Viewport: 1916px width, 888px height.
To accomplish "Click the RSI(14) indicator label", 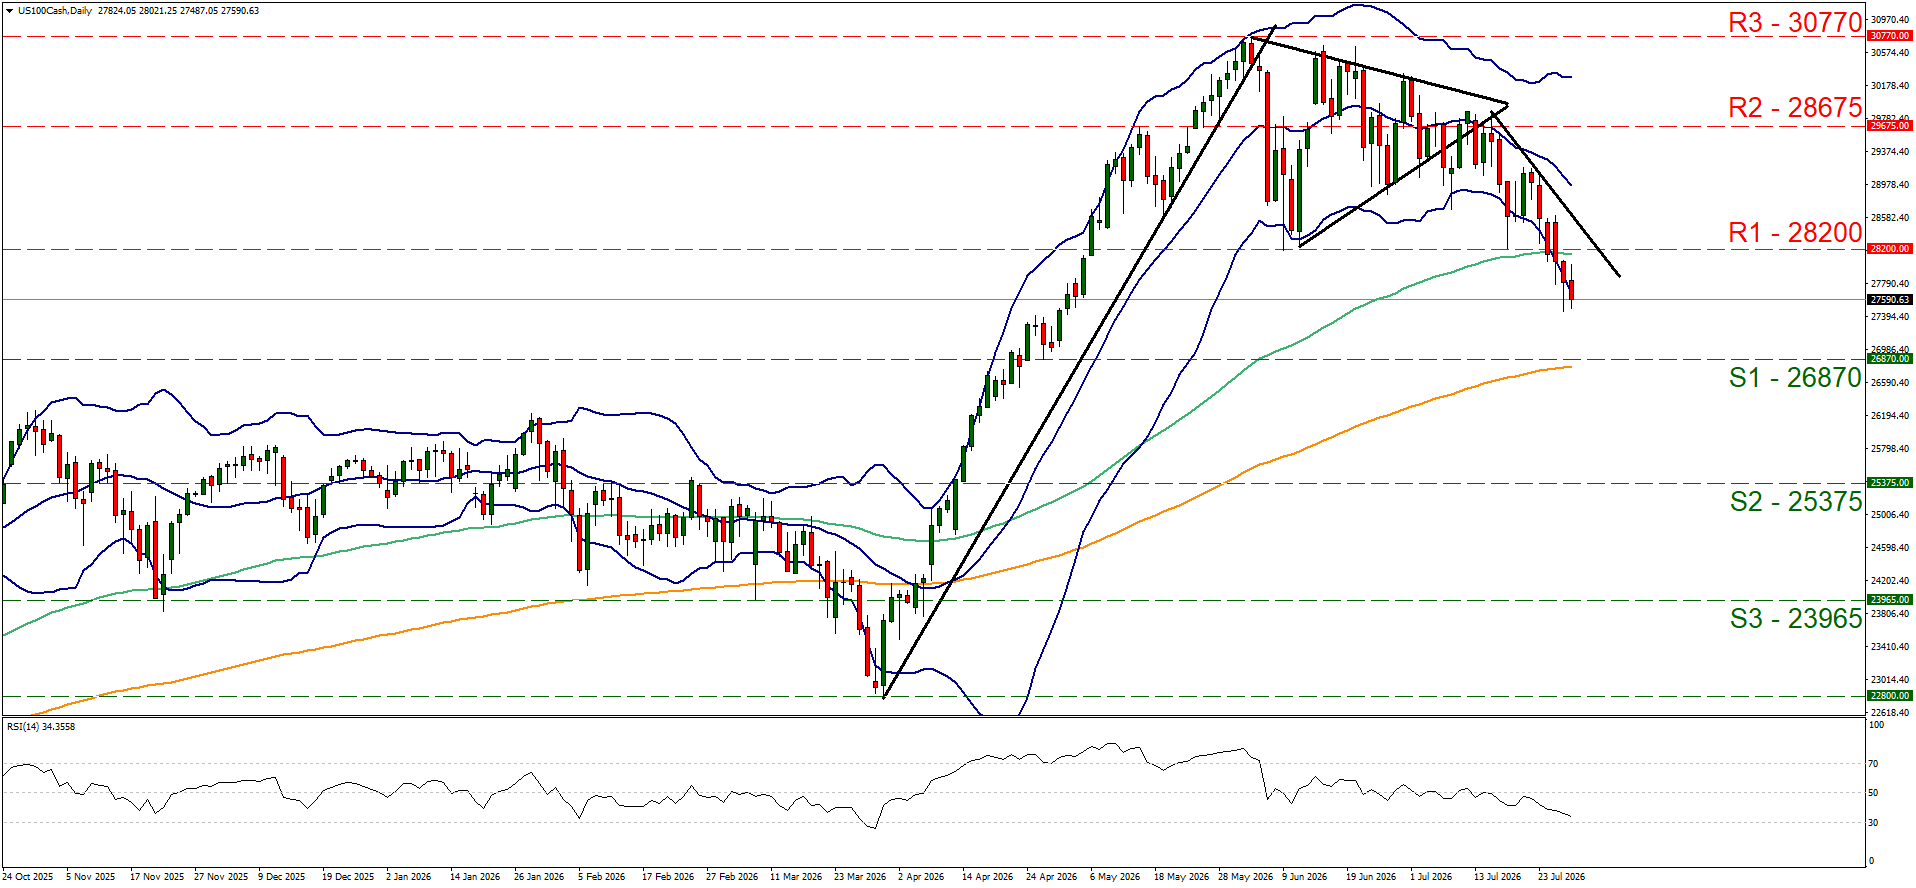I will [x=41, y=727].
